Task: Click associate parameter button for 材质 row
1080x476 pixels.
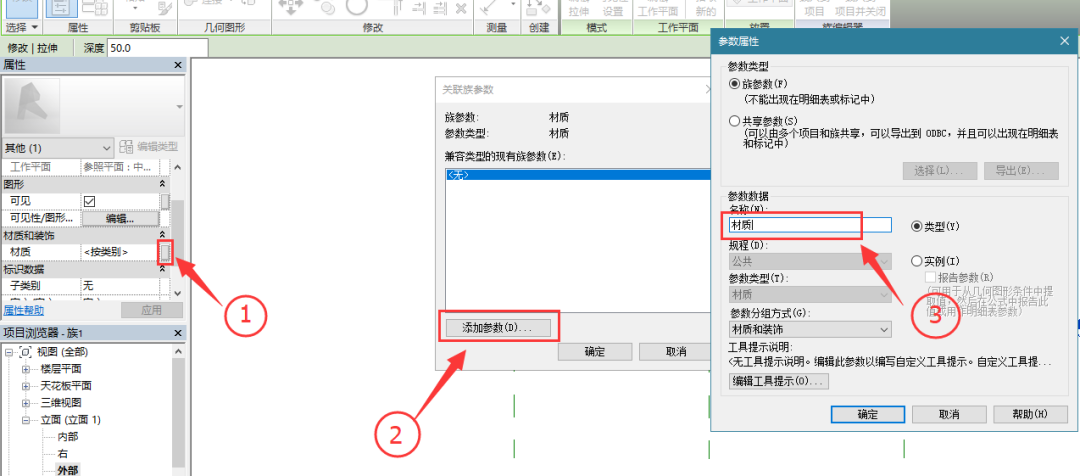Action: (x=165, y=252)
